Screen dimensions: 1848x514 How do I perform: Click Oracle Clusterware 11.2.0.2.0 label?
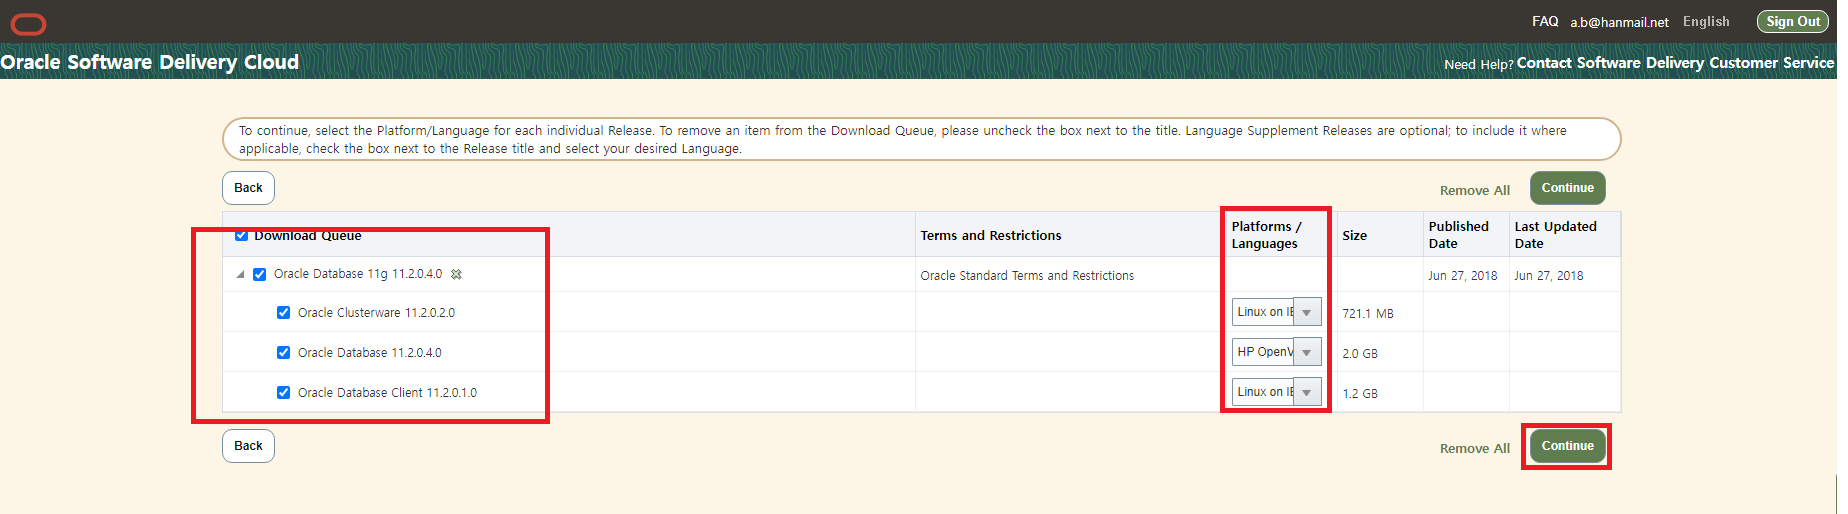coord(376,313)
